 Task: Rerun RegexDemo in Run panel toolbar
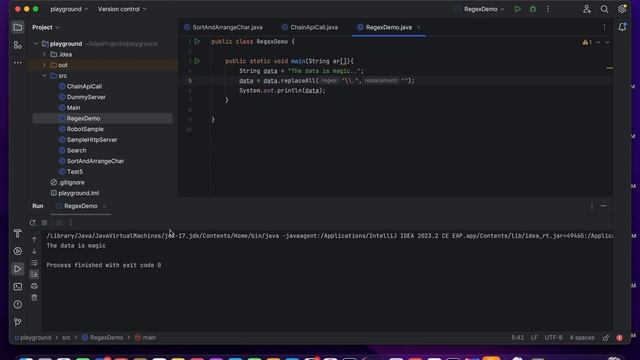click(33, 223)
